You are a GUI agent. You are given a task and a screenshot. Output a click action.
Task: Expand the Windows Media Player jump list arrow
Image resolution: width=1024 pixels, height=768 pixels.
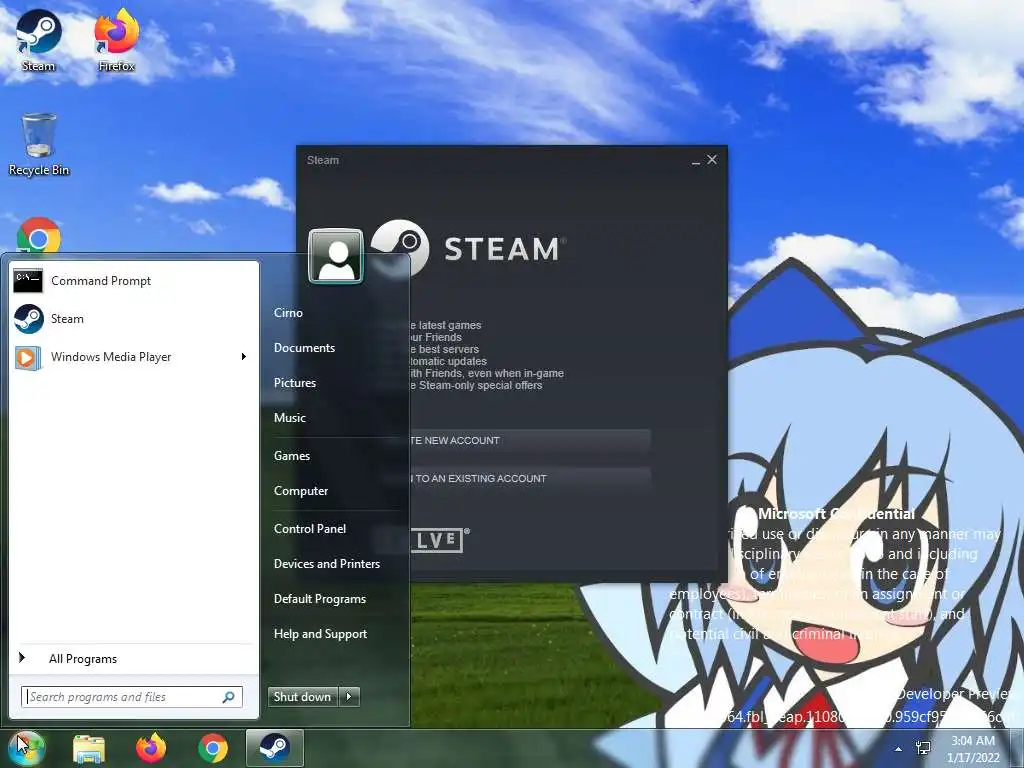click(x=244, y=357)
